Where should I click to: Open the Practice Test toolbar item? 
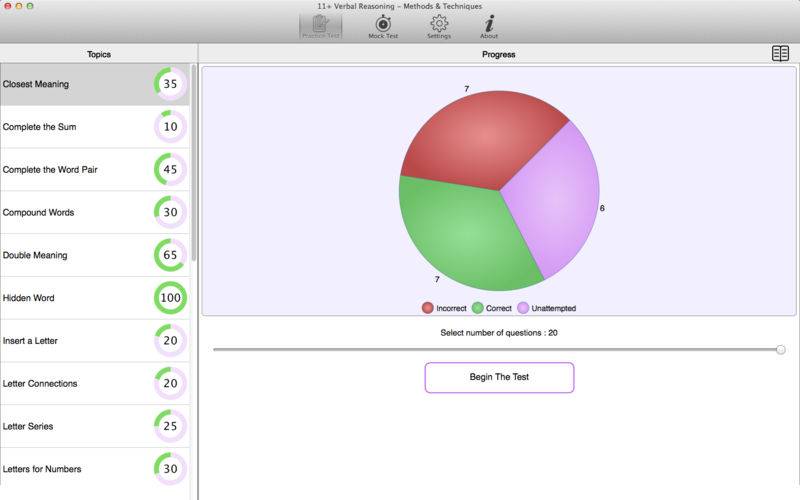(320, 27)
